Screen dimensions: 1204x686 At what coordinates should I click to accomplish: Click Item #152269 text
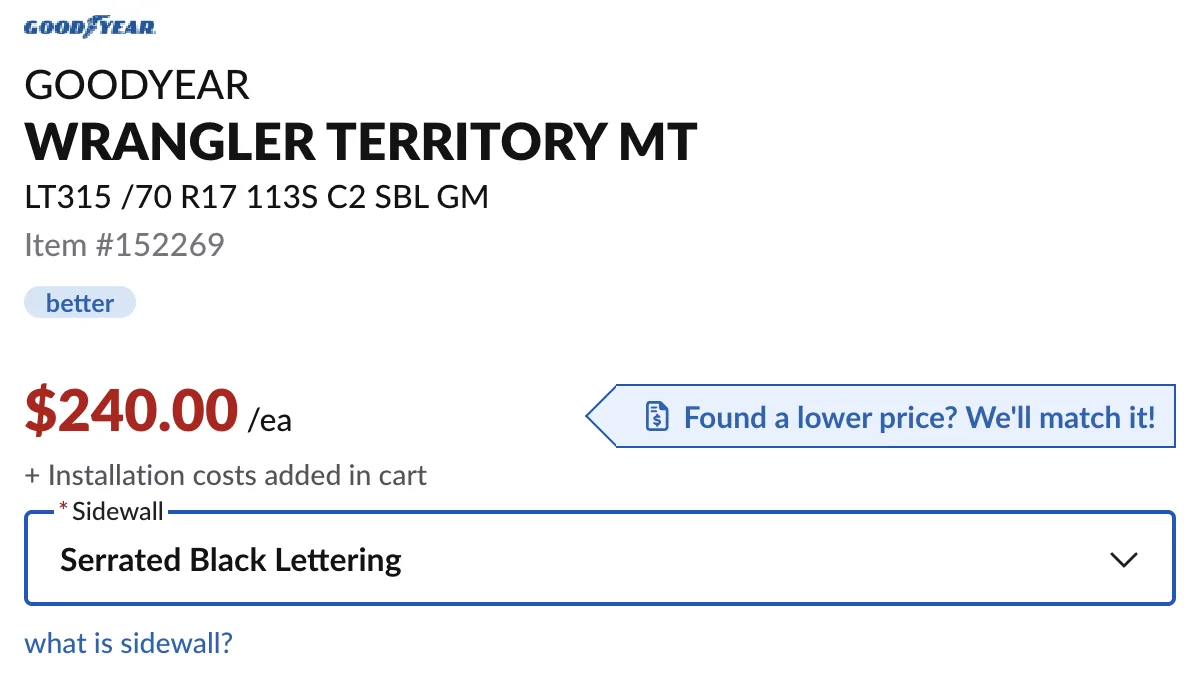point(124,244)
